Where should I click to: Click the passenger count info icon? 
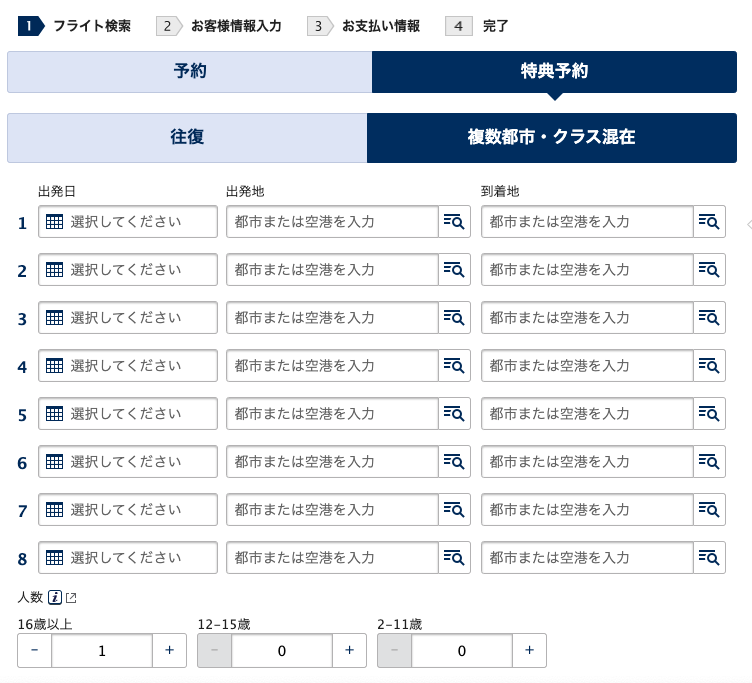[x=55, y=598]
